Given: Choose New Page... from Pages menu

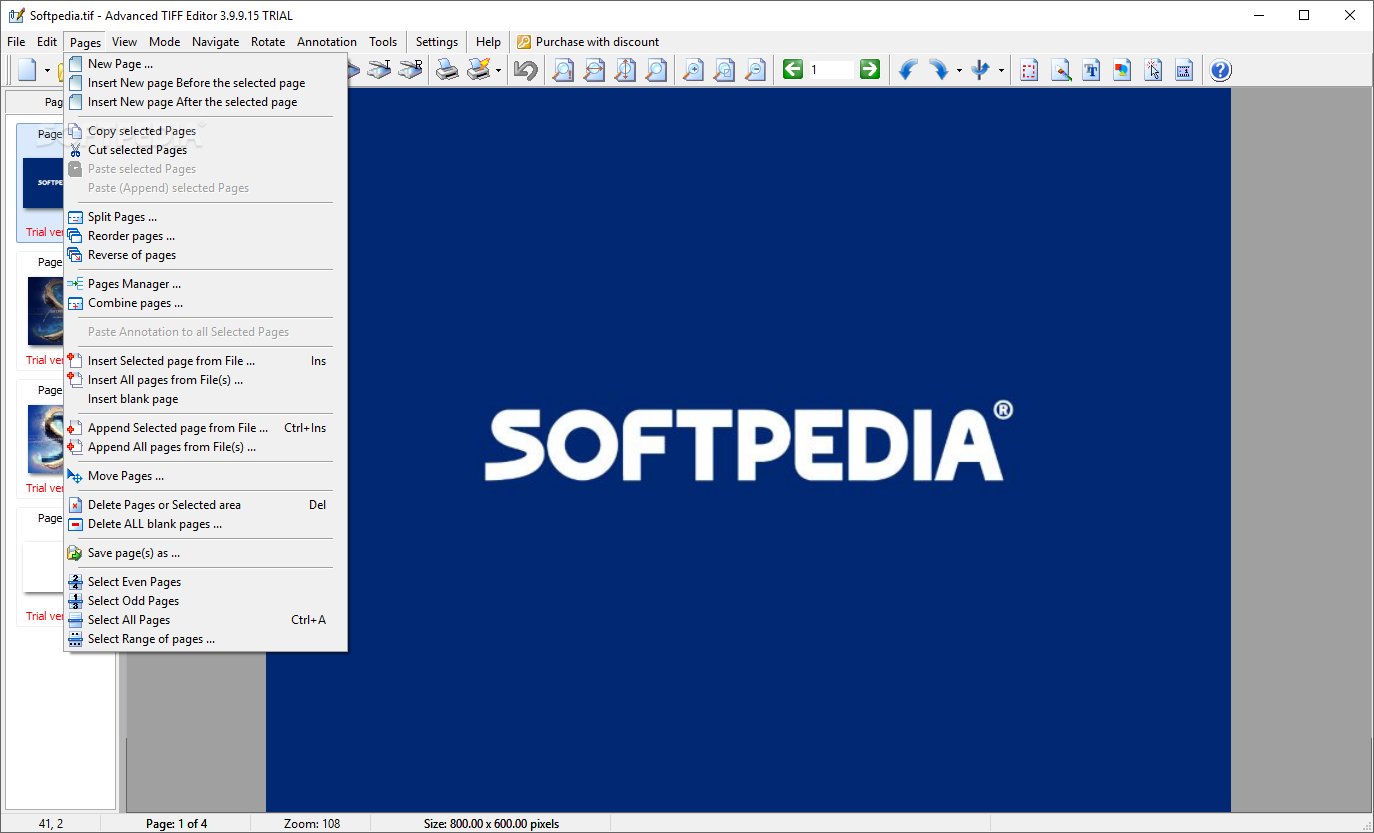Looking at the screenshot, I should point(206,64).
